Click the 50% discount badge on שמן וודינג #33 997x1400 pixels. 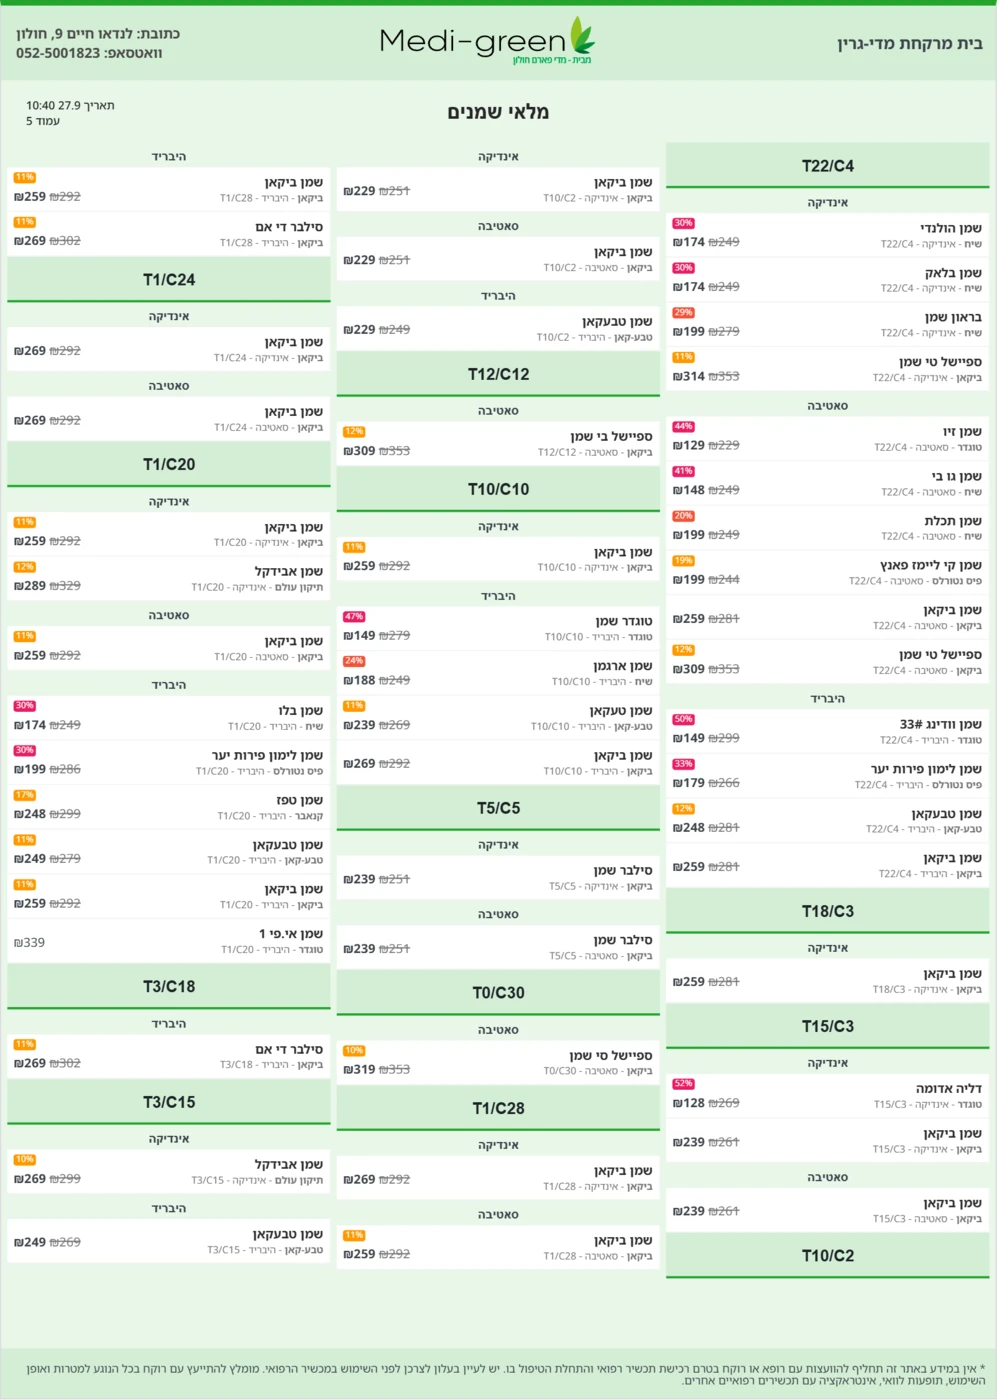pyautogui.click(x=684, y=720)
